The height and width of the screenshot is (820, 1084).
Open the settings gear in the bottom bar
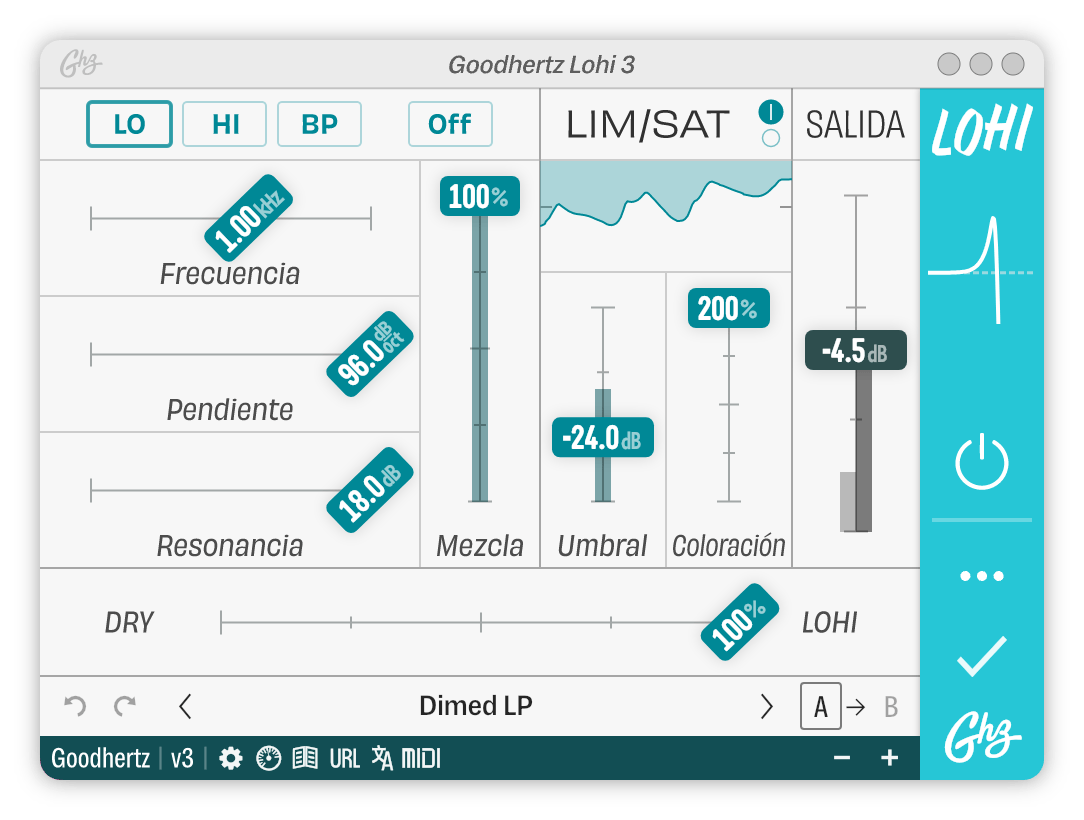[231, 758]
